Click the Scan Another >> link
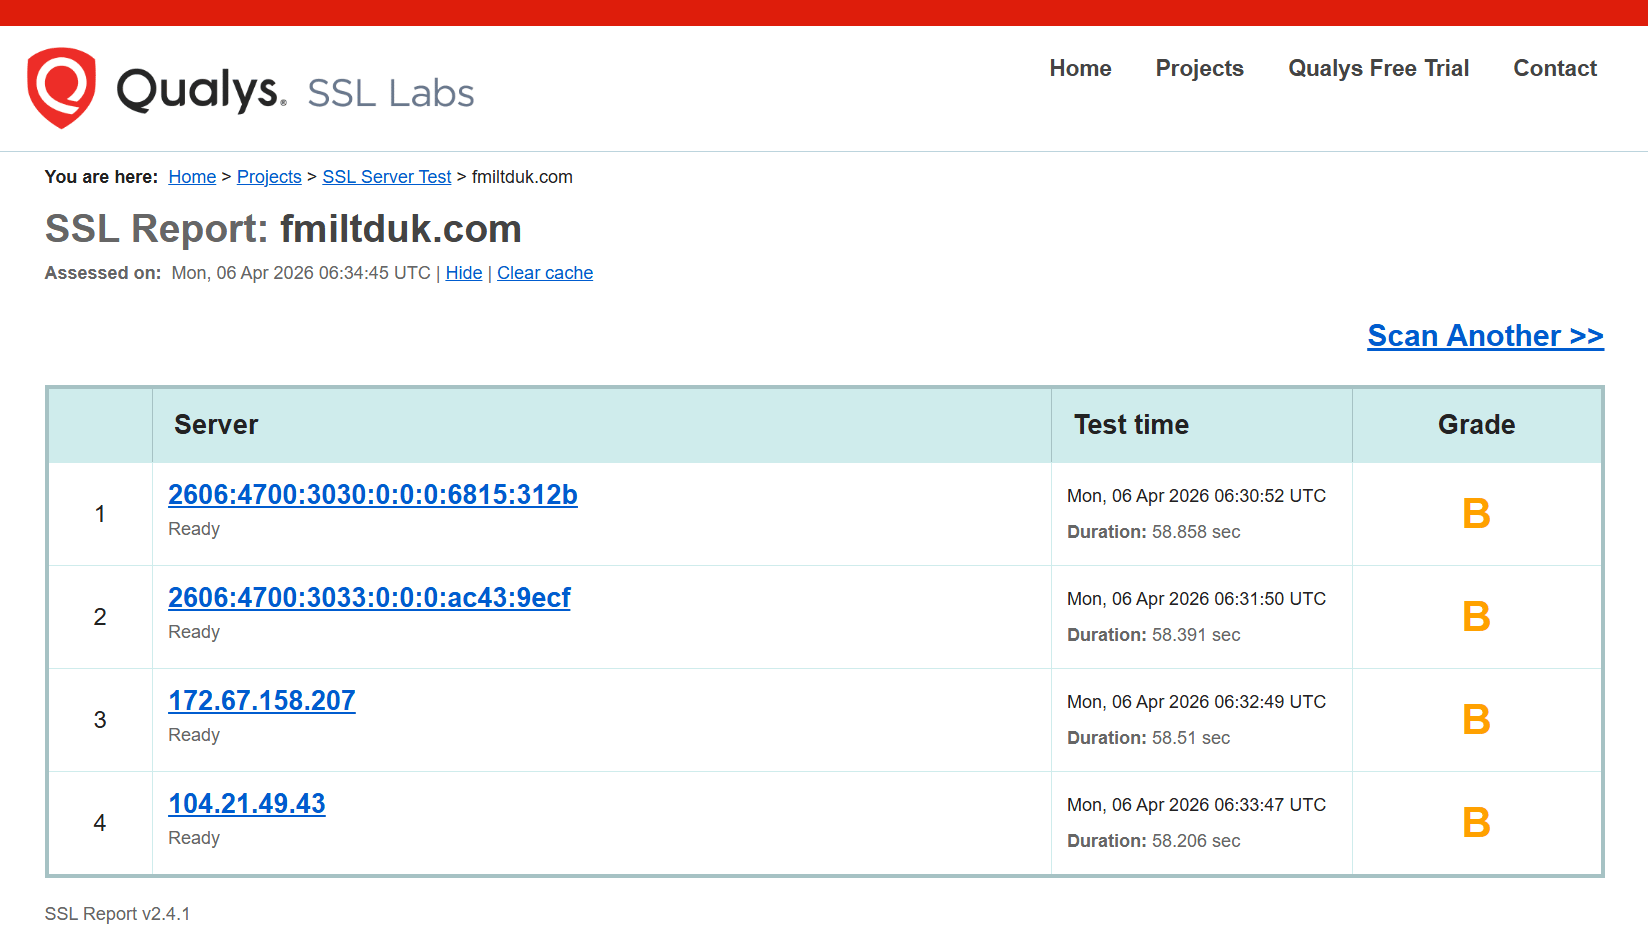The image size is (1648, 932). 1485,336
